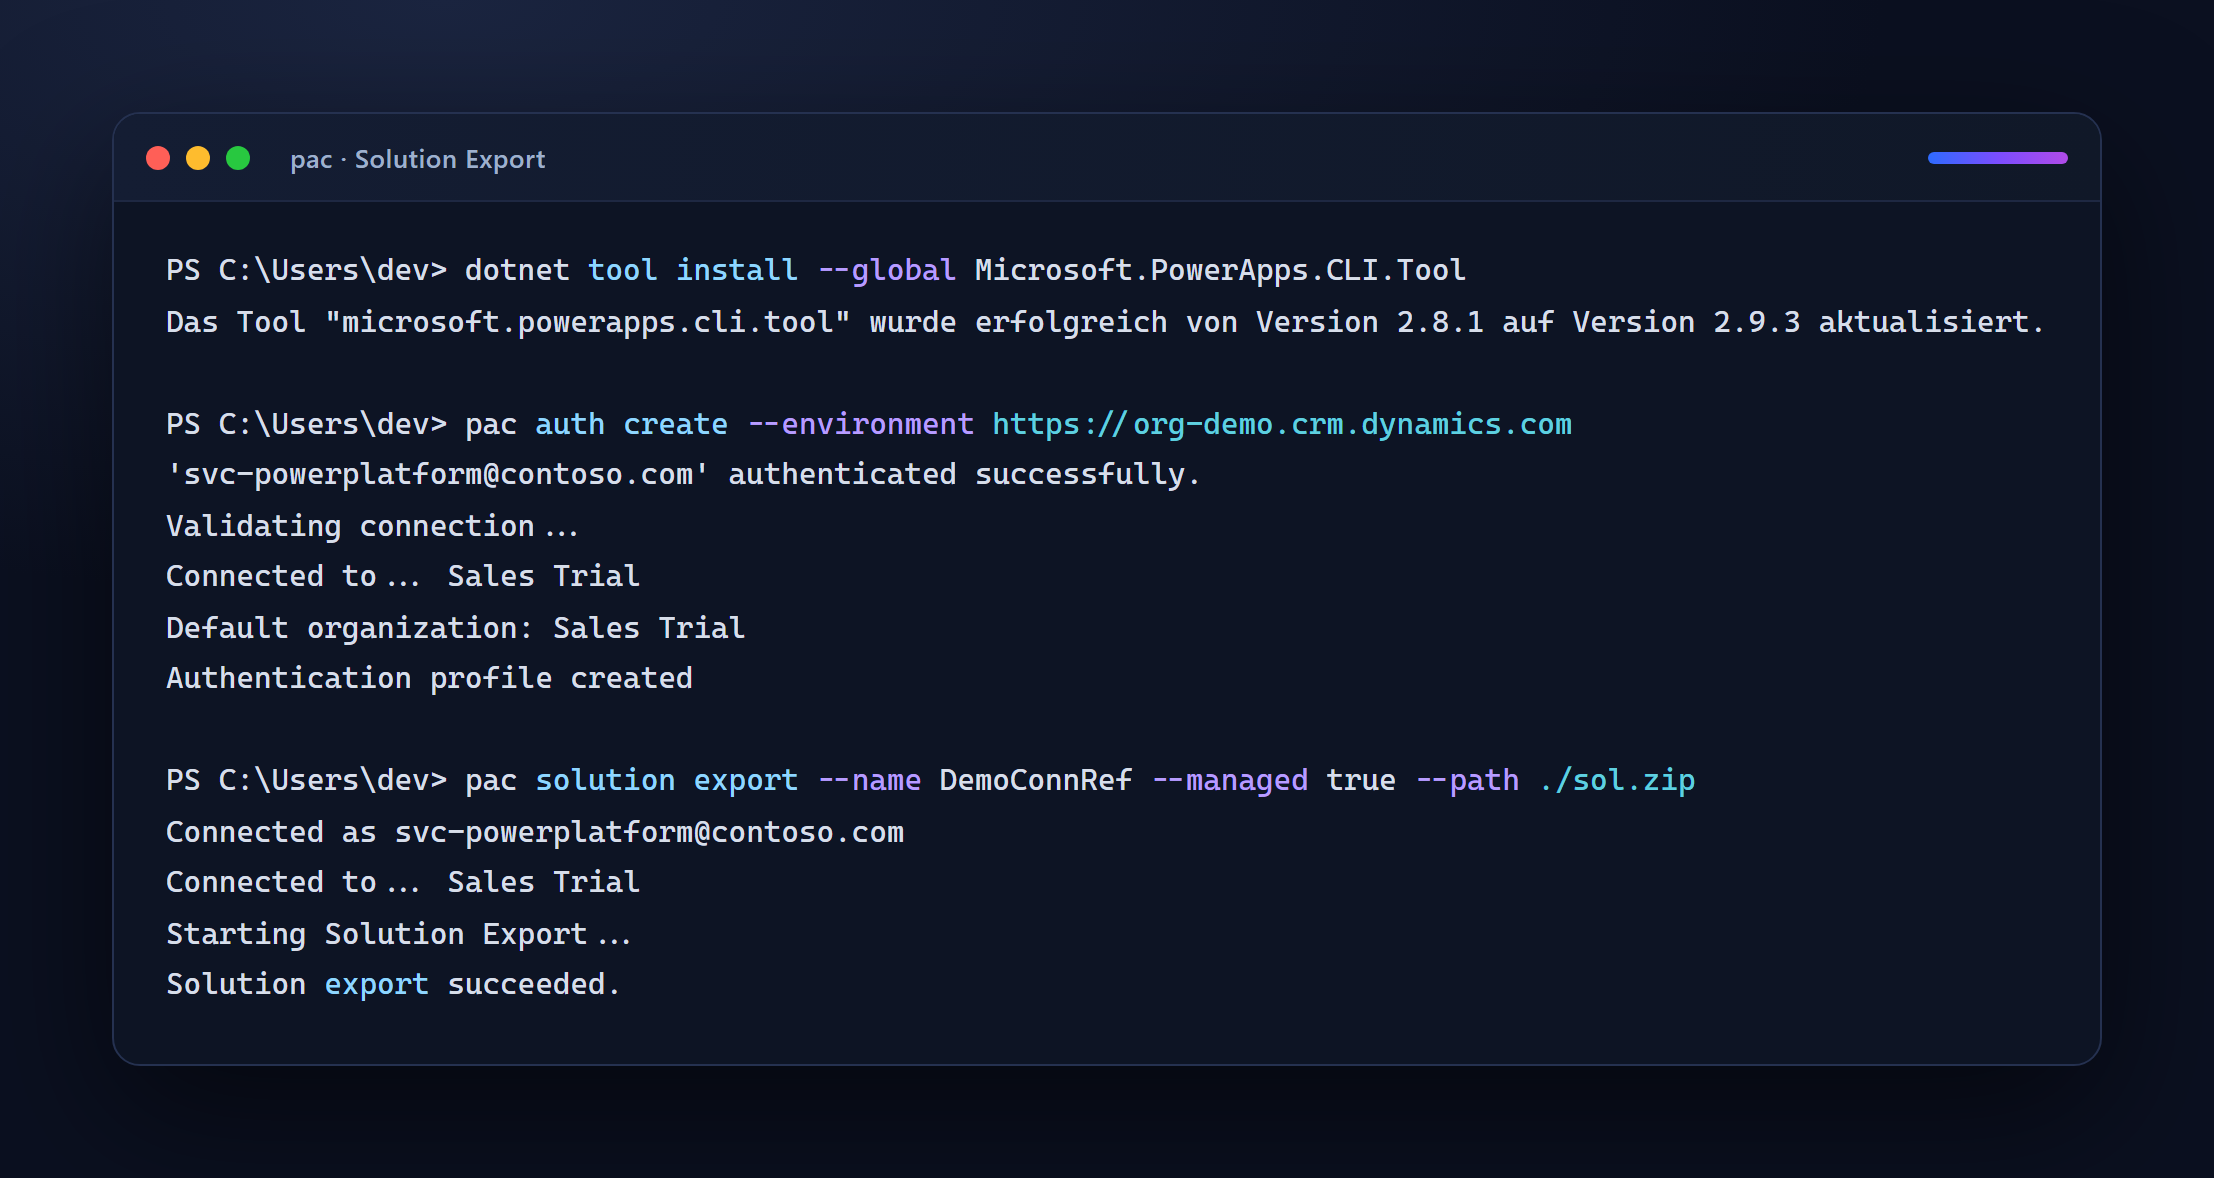The height and width of the screenshot is (1178, 2214).
Task: Click the first 'Connected to... Sales Trial' line
Action: coord(403,576)
